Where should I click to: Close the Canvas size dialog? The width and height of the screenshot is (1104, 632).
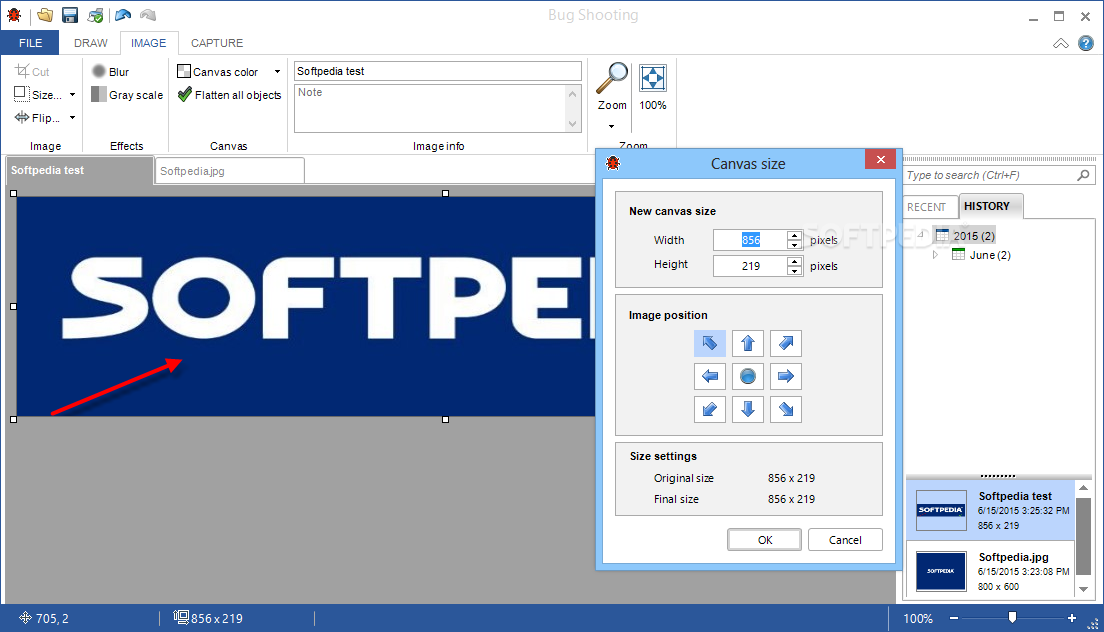point(880,160)
